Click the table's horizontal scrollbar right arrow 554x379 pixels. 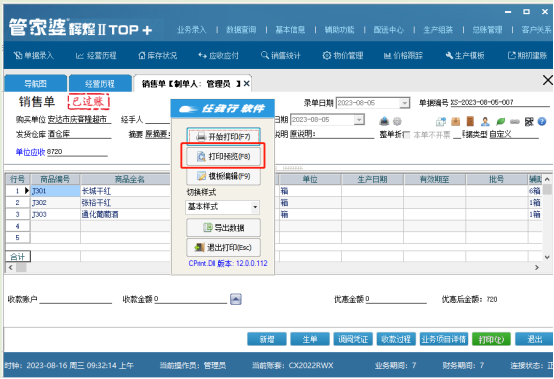[537, 267]
